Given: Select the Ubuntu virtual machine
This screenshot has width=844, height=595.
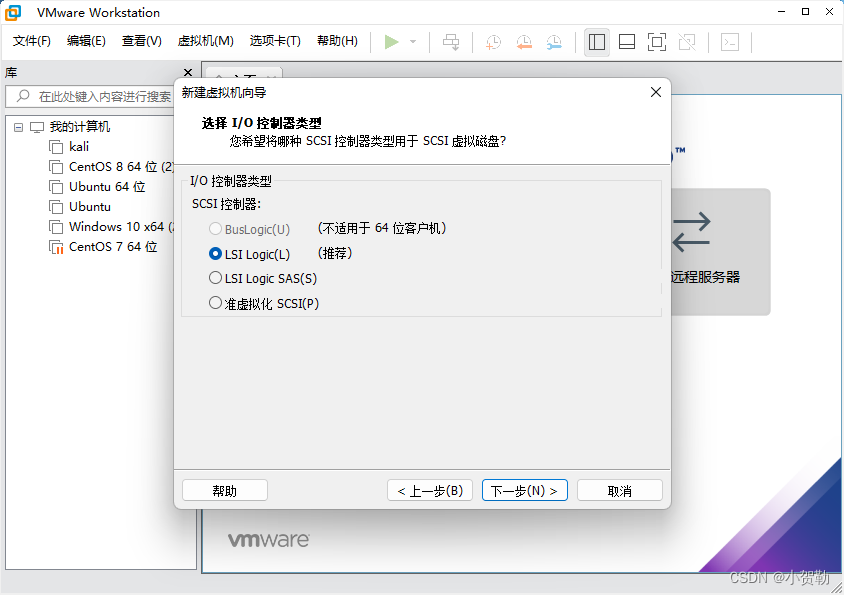Looking at the screenshot, I should click(x=90, y=207).
